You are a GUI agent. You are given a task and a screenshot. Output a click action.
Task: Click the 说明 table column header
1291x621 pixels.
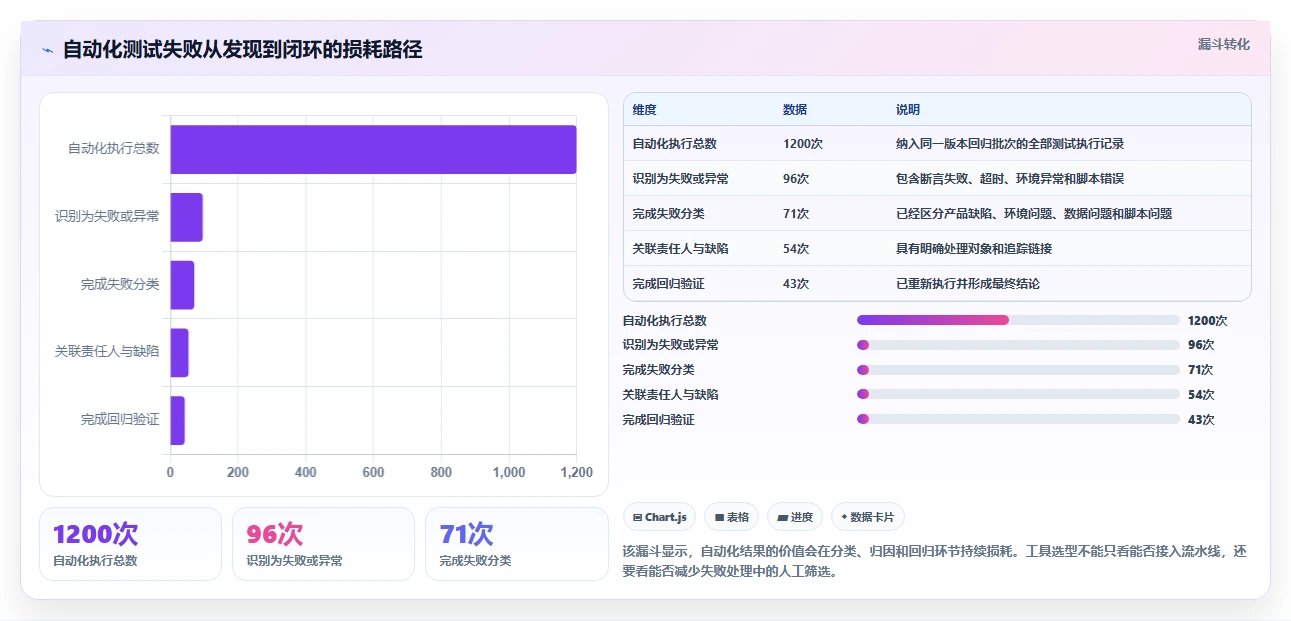[x=908, y=110]
